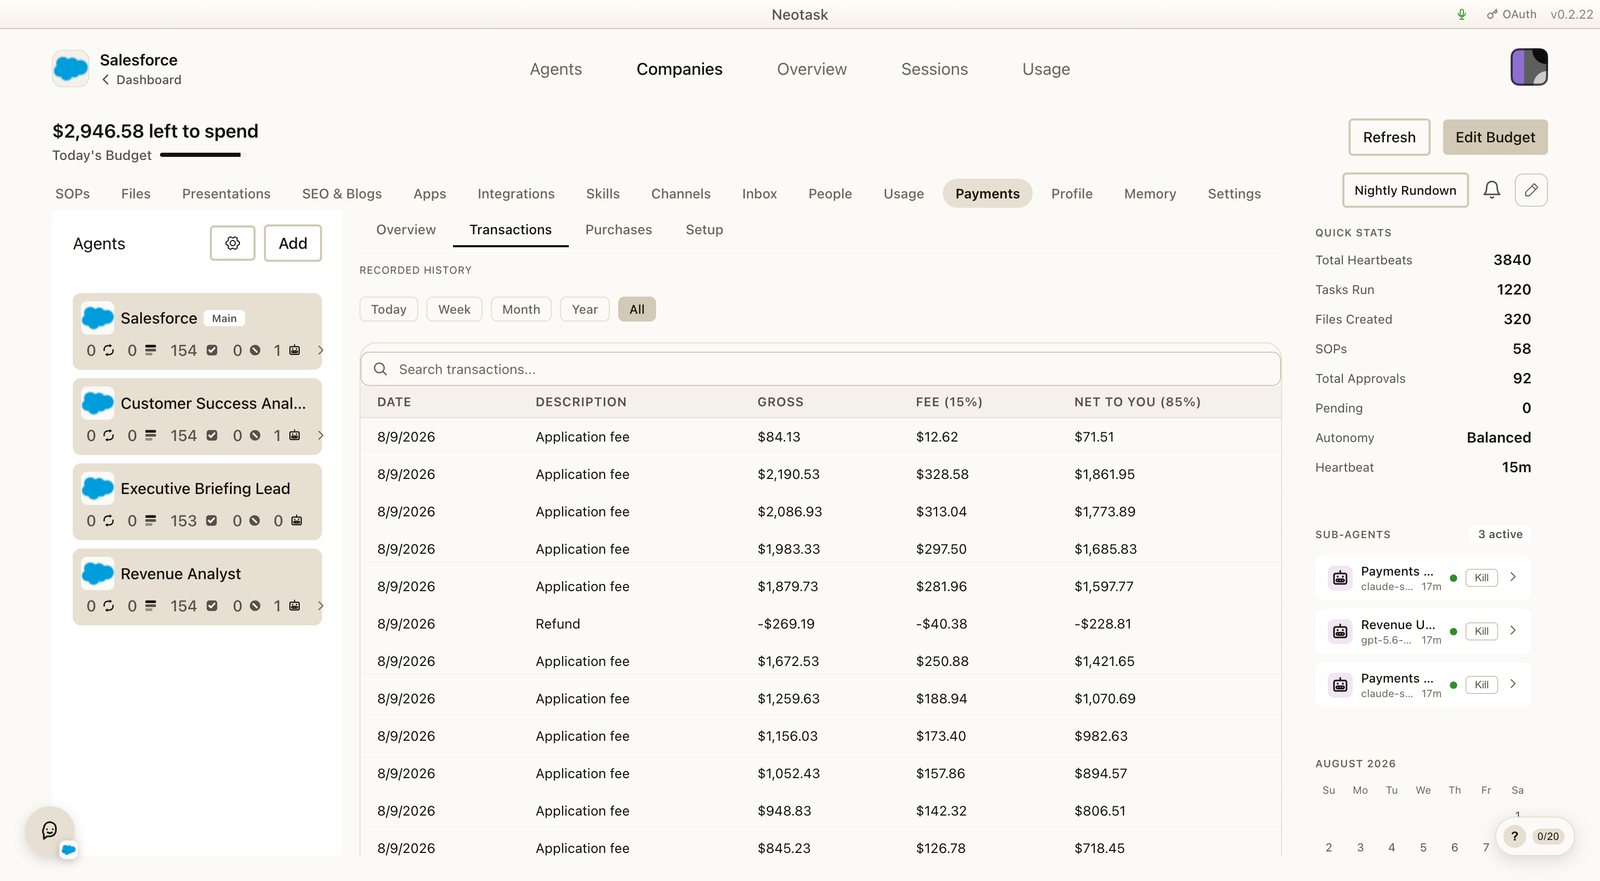1600x881 pixels.
Task: Filter transactions by Month
Action: point(521,309)
